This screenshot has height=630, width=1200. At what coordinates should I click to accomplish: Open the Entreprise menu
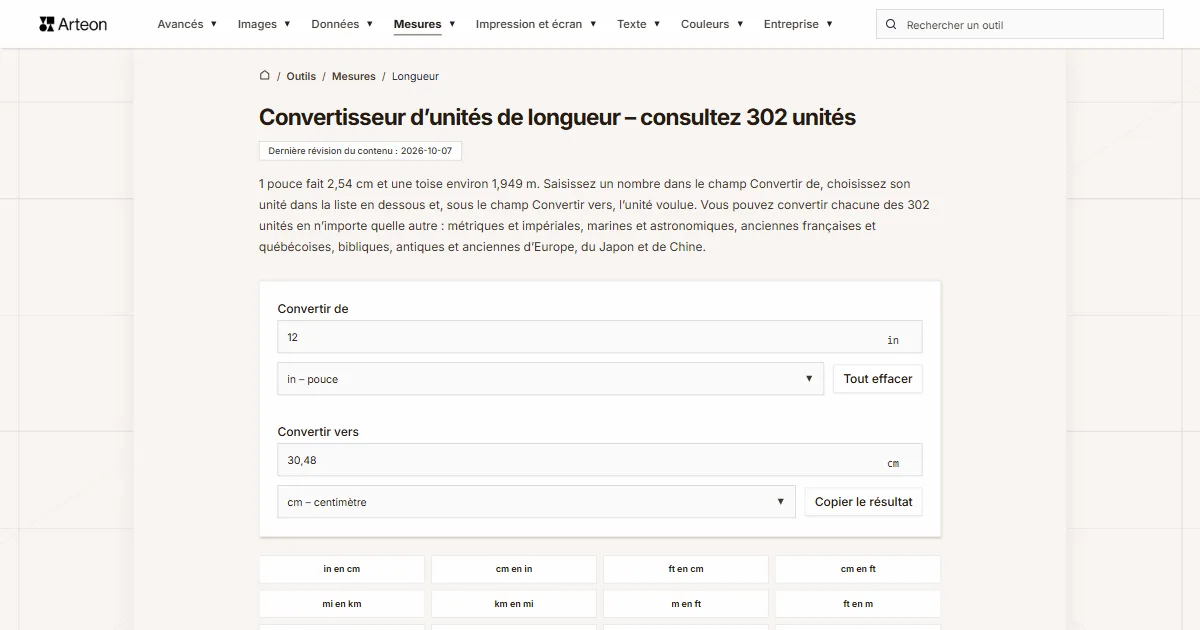pos(798,24)
